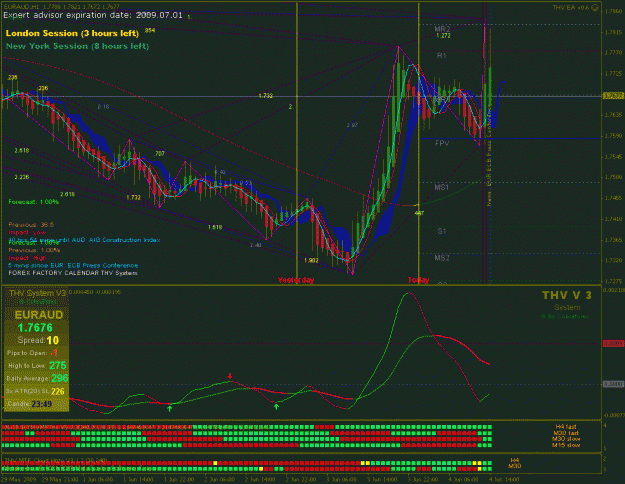
Task: Click the M30 slow trend row label
Action: (566, 439)
